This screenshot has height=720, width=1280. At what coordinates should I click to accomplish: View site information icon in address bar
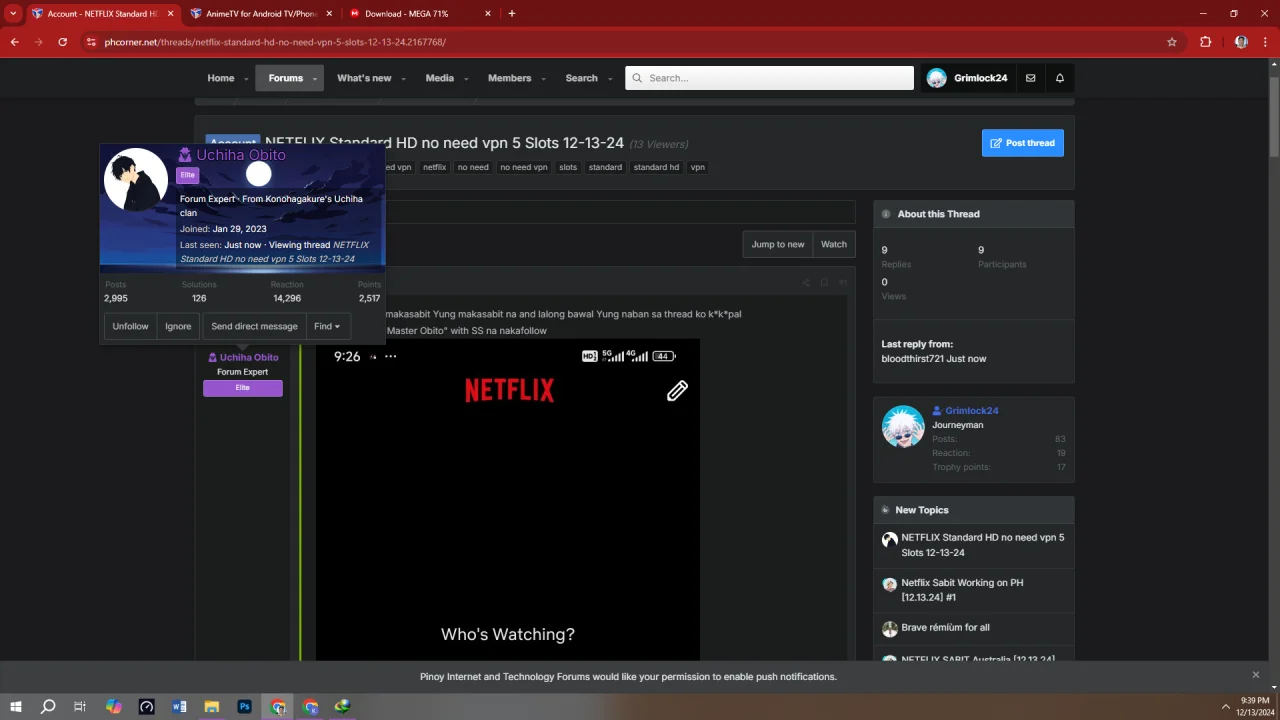tap(91, 42)
